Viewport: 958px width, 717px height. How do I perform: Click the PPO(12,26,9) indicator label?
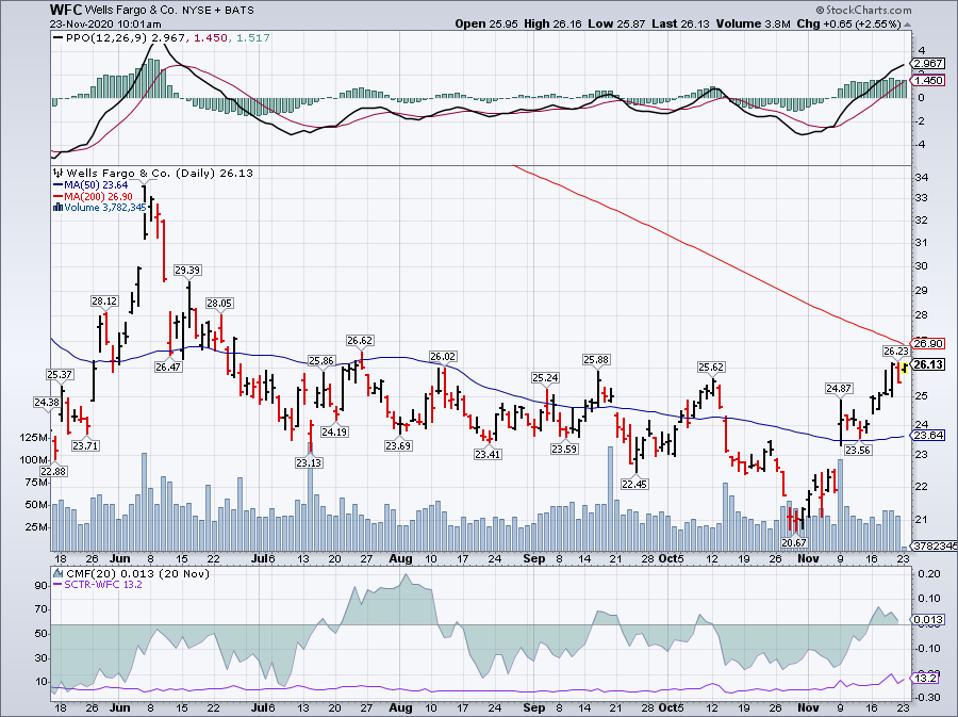(107, 38)
